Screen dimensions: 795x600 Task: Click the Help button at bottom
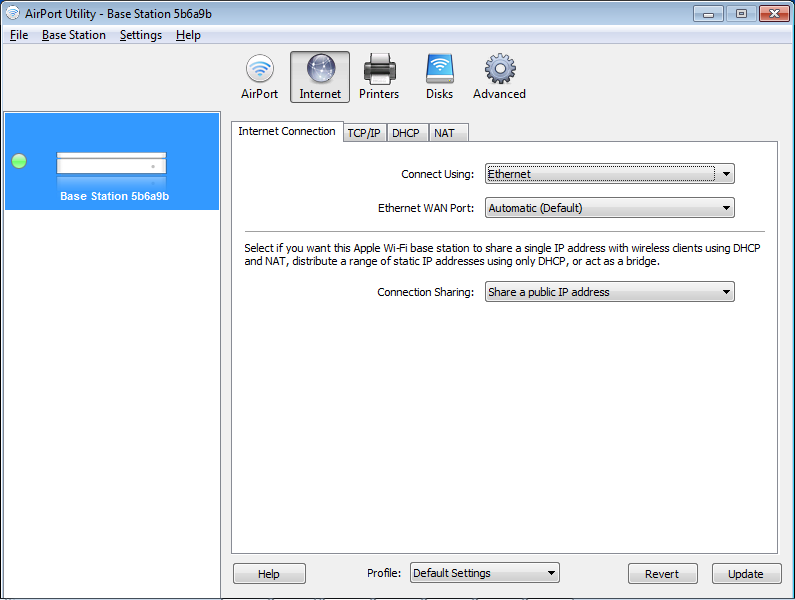point(269,574)
